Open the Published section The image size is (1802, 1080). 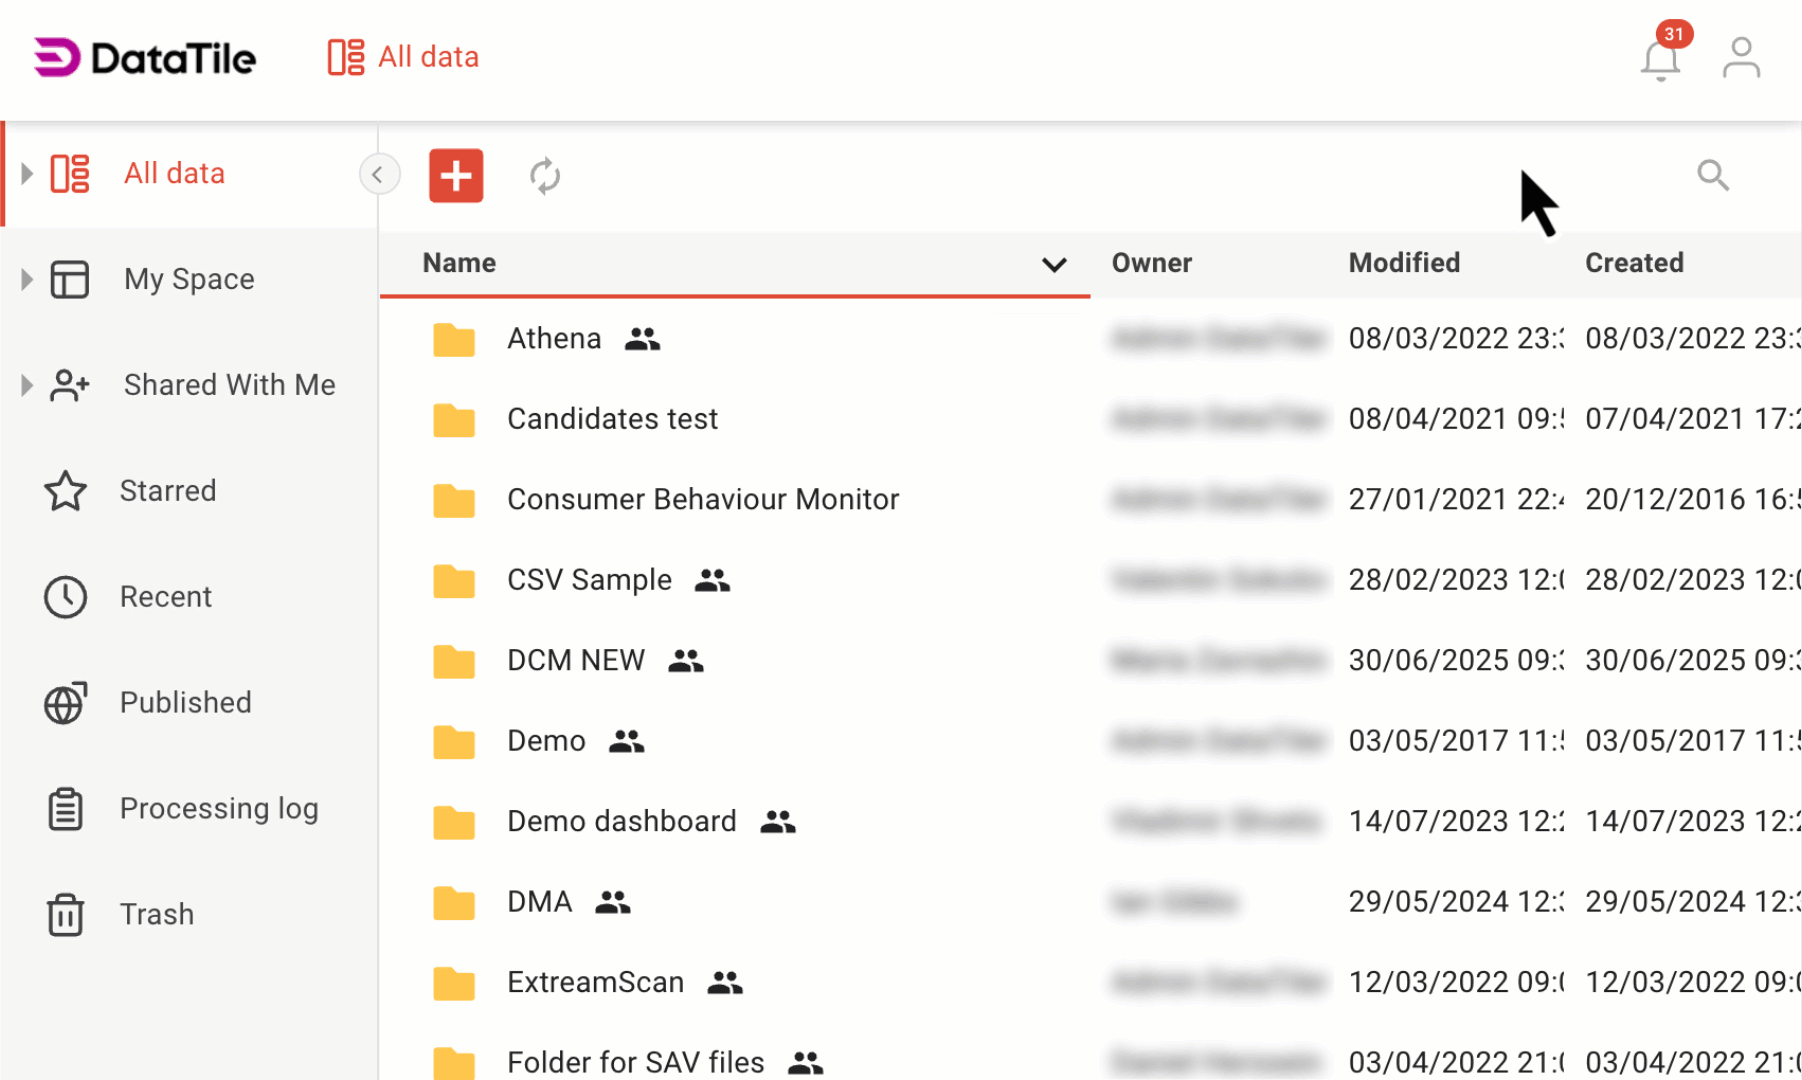(185, 702)
